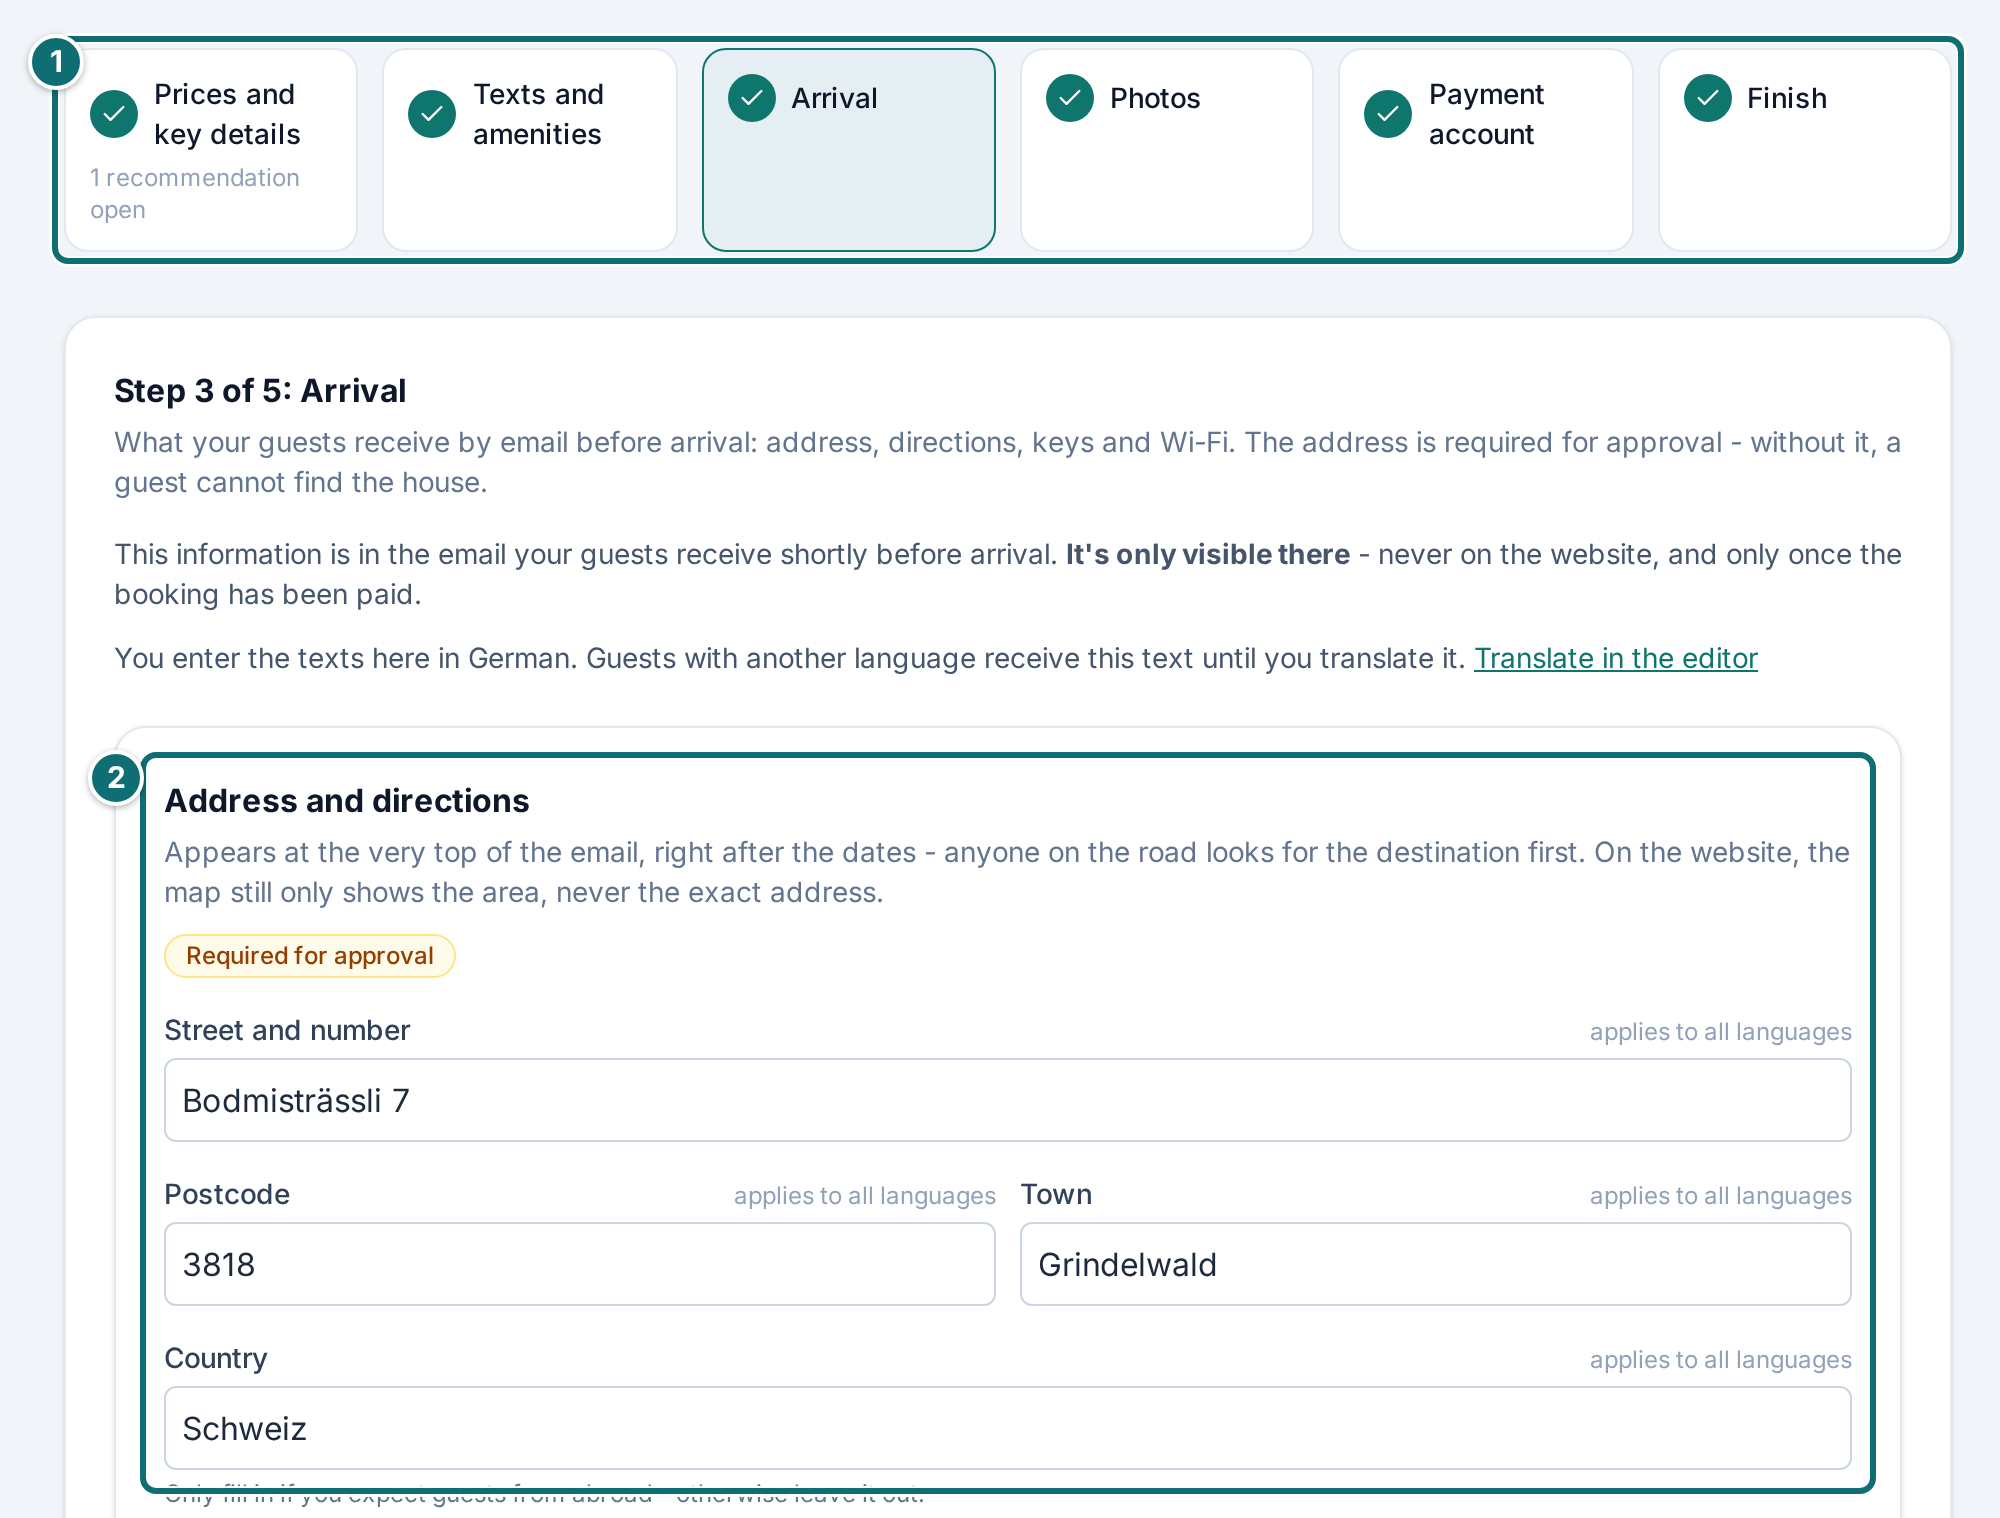The image size is (2000, 1518).
Task: Select the Arrival step tab
Action: [849, 150]
